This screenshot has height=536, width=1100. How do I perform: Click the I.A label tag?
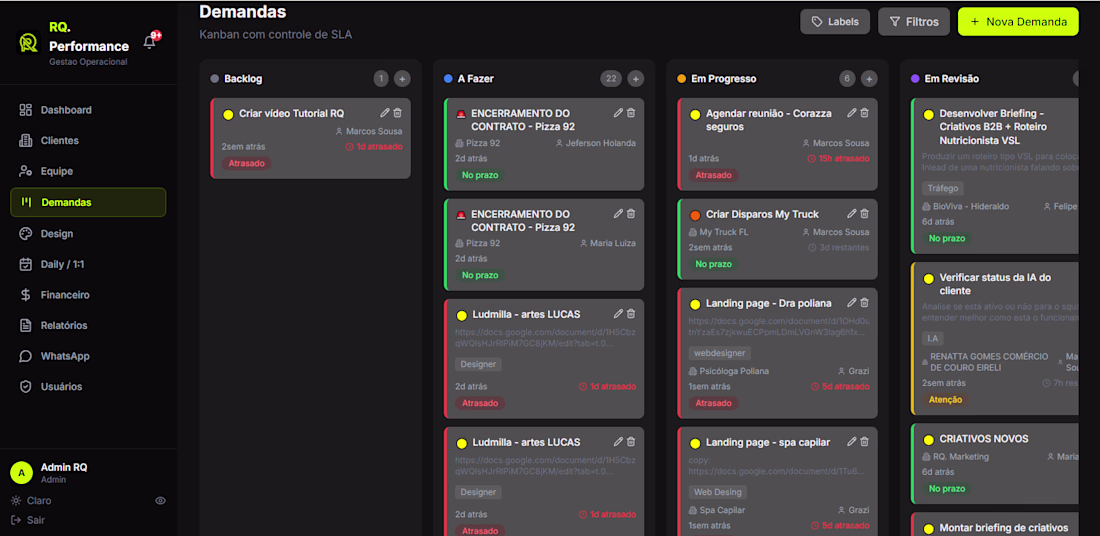[933, 339]
